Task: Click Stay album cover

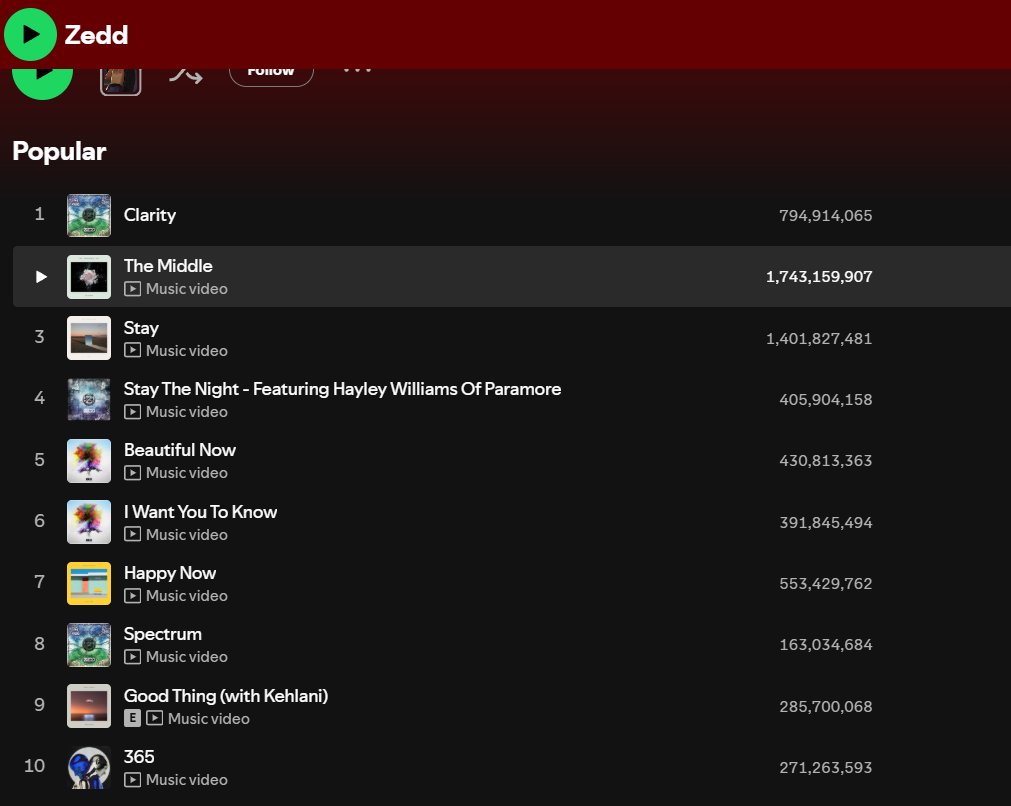Action: (x=89, y=338)
